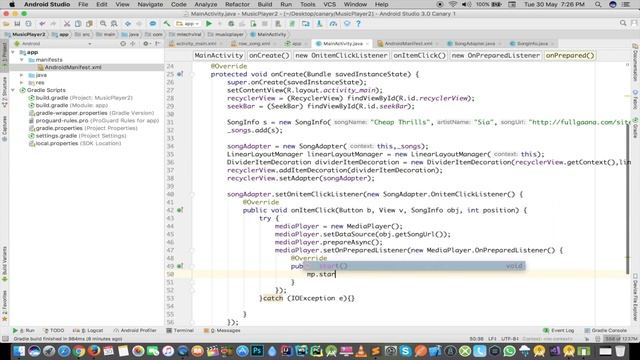
Task: Switch to SongAdapter.java editor tab
Action: tap(474, 43)
